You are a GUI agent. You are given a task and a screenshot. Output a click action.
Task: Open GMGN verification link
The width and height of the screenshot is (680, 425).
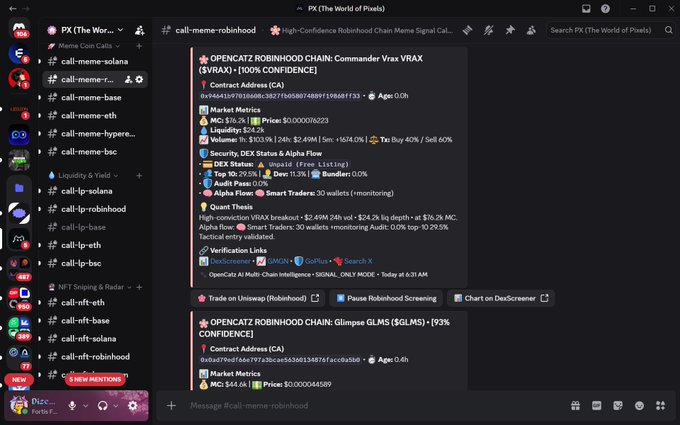click(278, 261)
